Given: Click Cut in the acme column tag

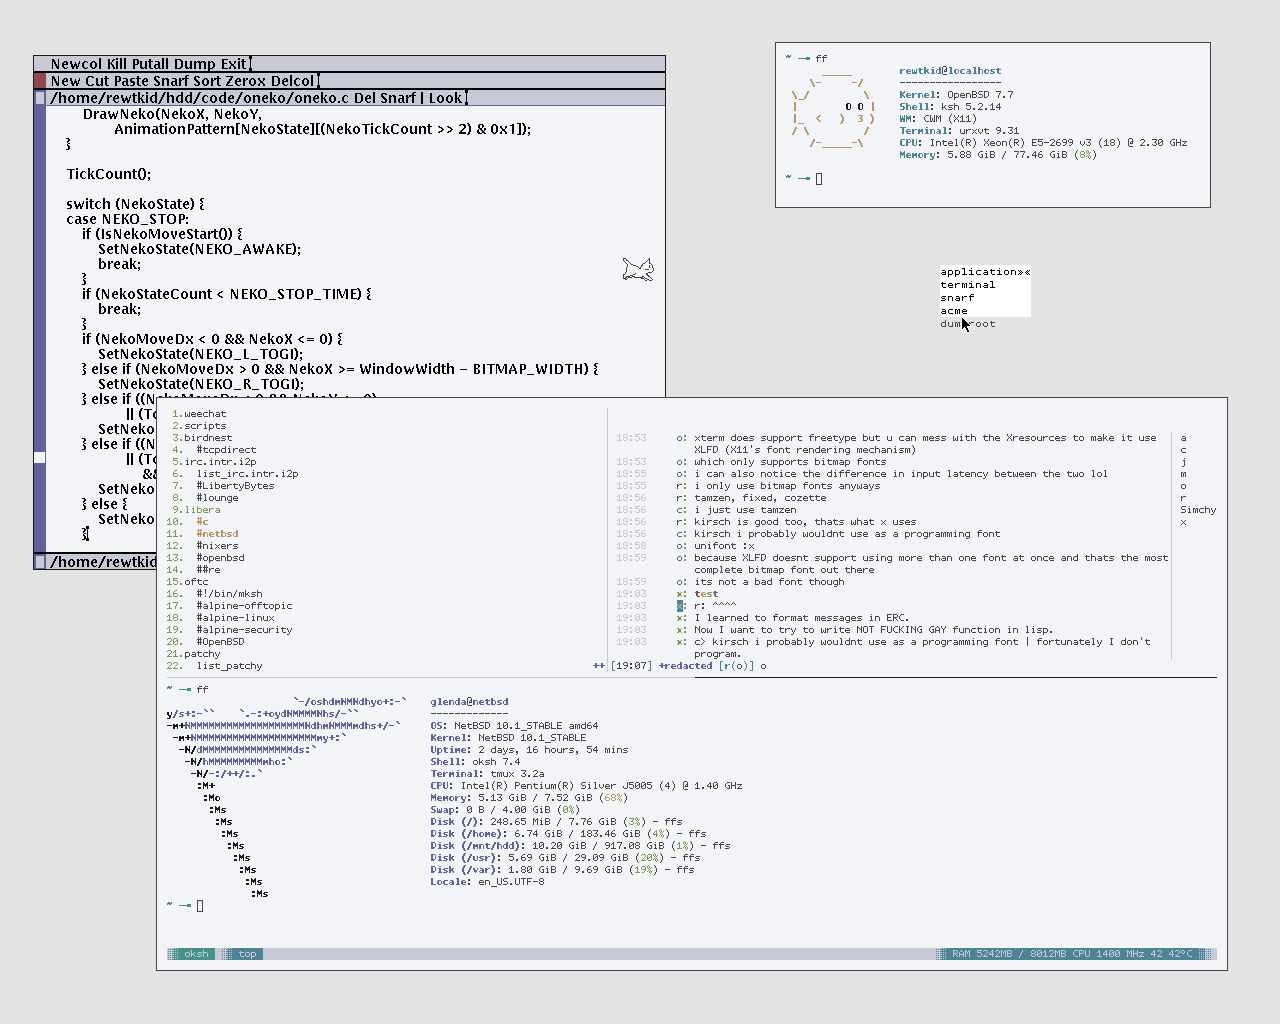Looking at the screenshot, I should coord(97,81).
